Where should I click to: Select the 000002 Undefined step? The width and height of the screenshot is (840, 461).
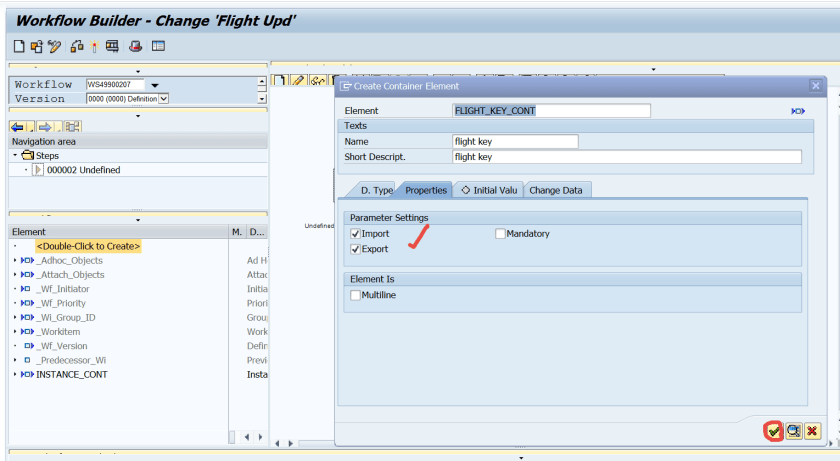pos(83,170)
